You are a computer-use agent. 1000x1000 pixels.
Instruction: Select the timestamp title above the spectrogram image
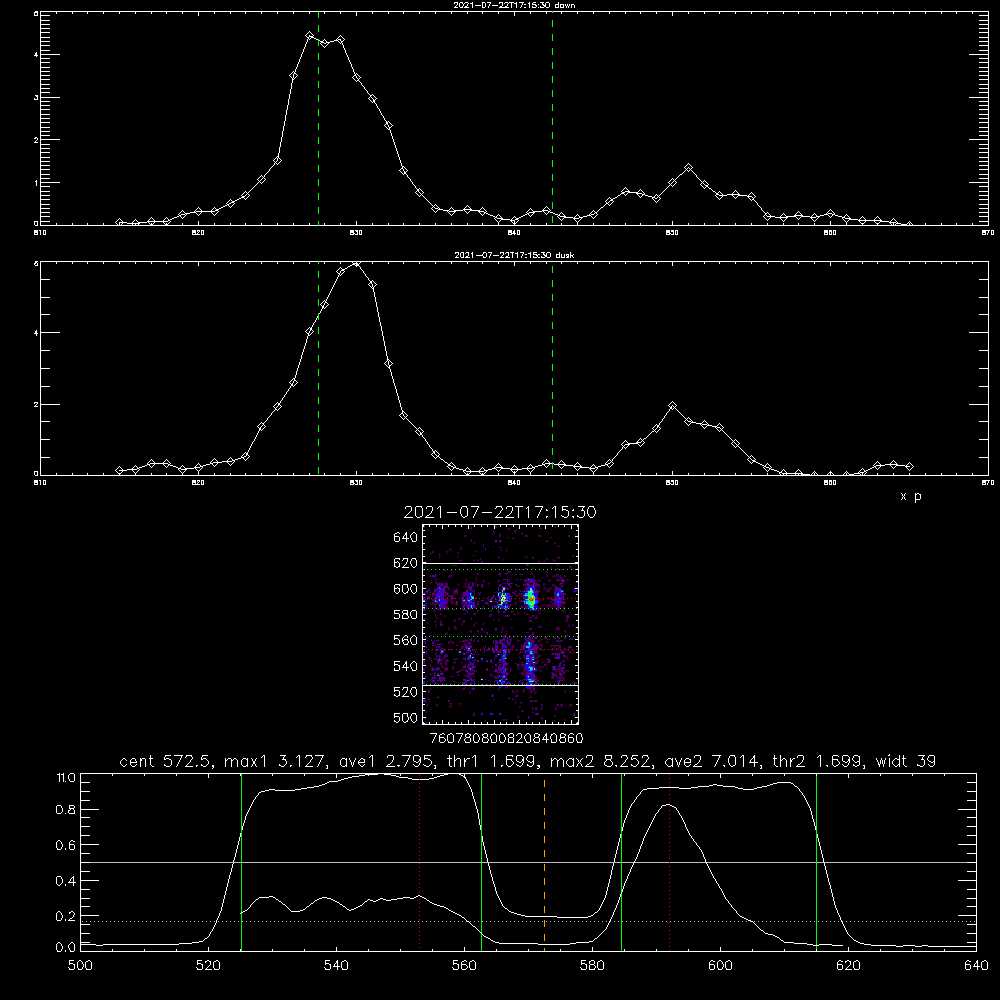pyautogui.click(x=500, y=512)
